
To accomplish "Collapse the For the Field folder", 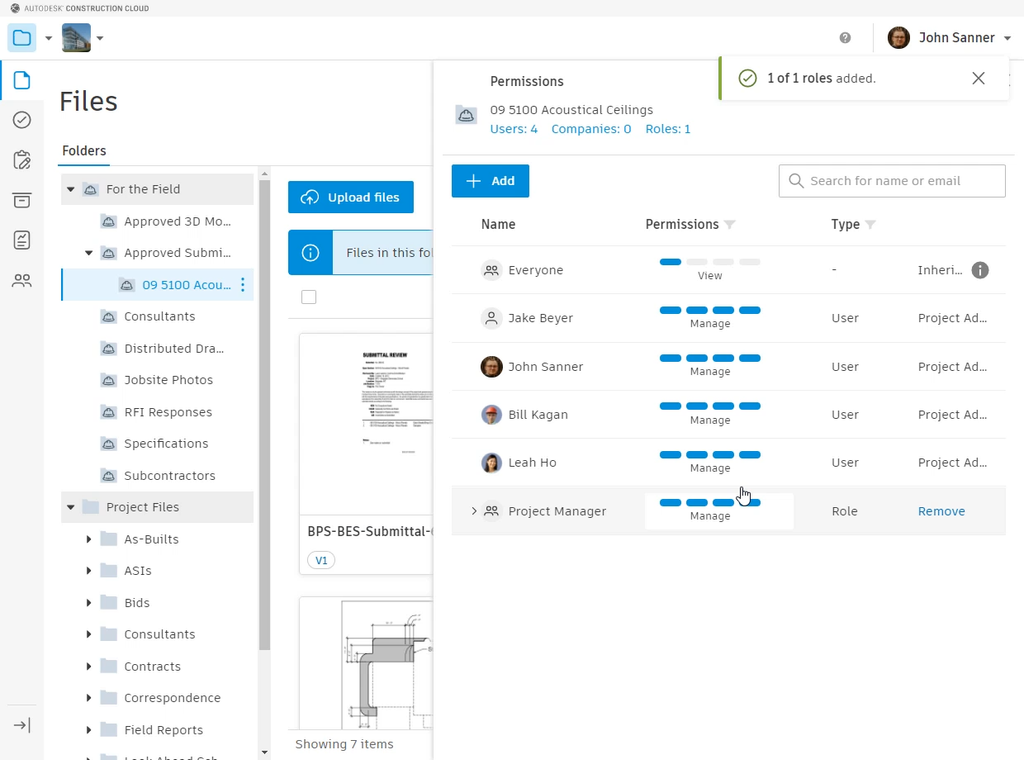I will [x=71, y=189].
